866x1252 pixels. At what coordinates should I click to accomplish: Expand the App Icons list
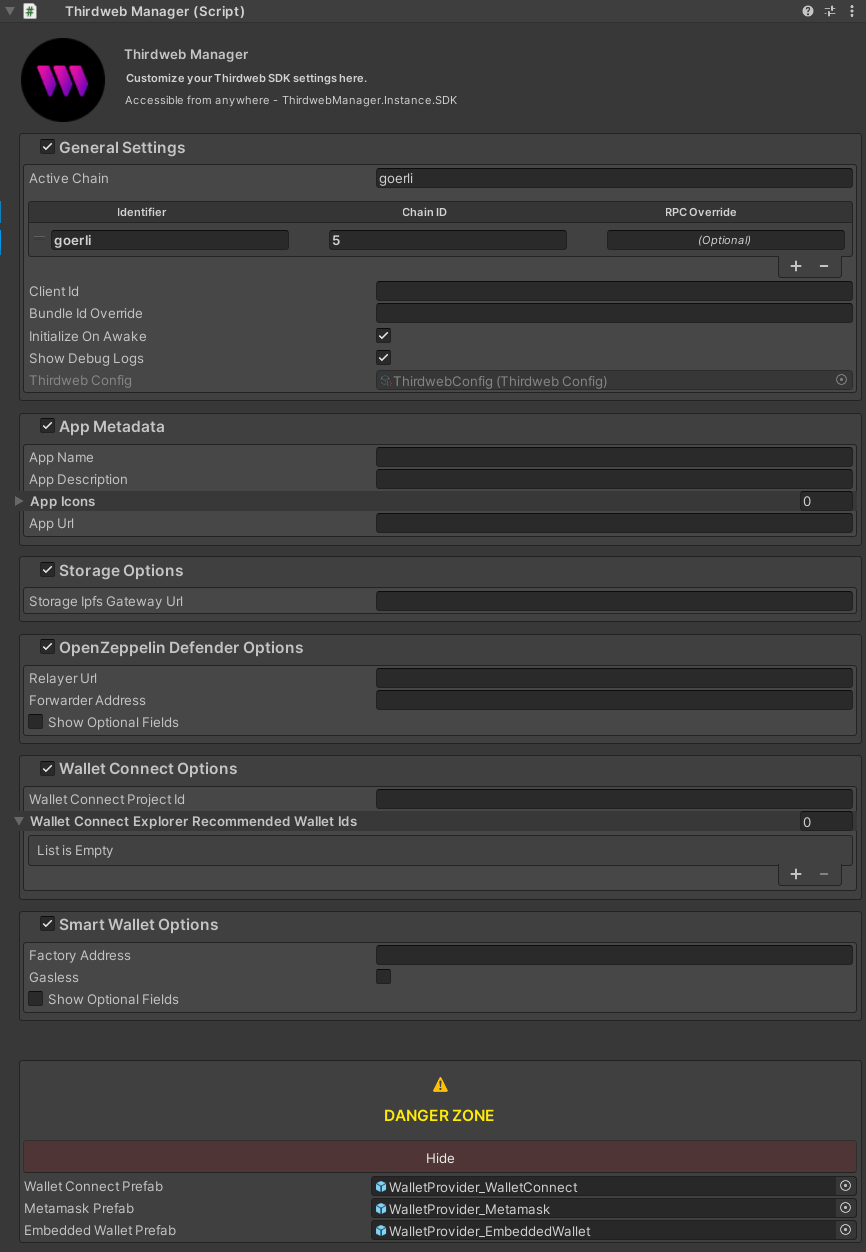click(18, 501)
